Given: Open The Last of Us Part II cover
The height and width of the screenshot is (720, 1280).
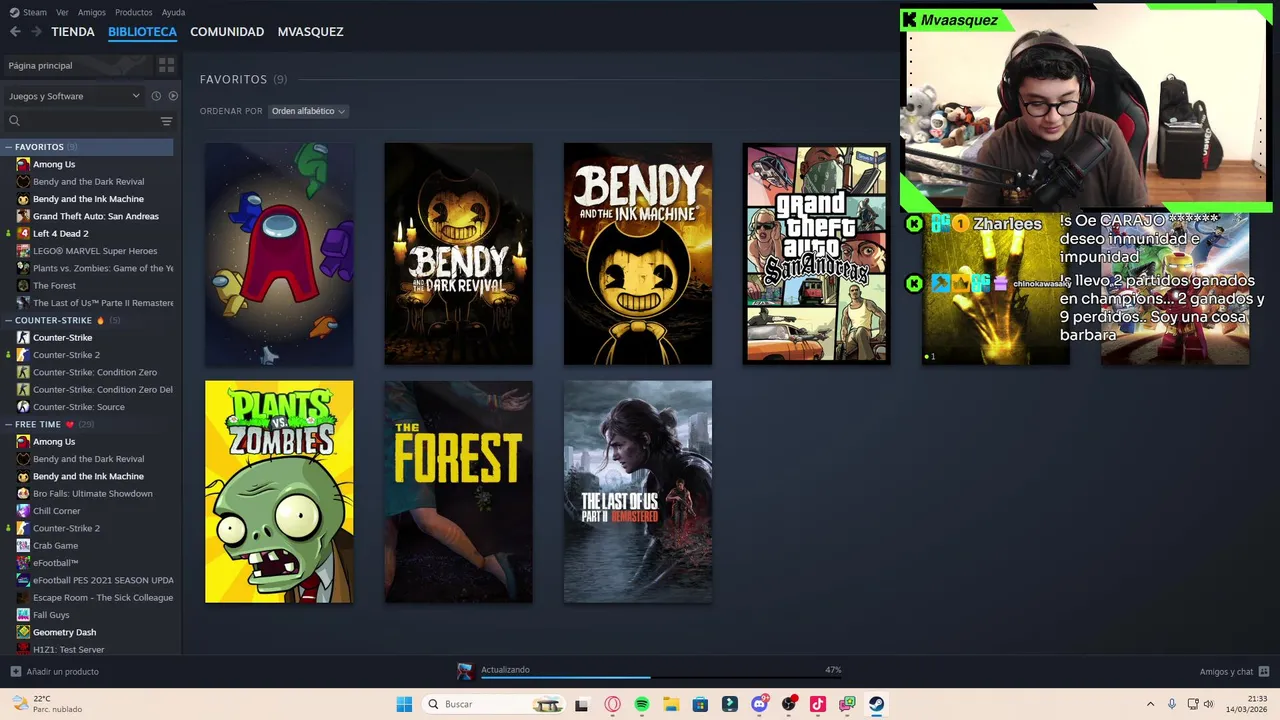Looking at the screenshot, I should click(638, 492).
